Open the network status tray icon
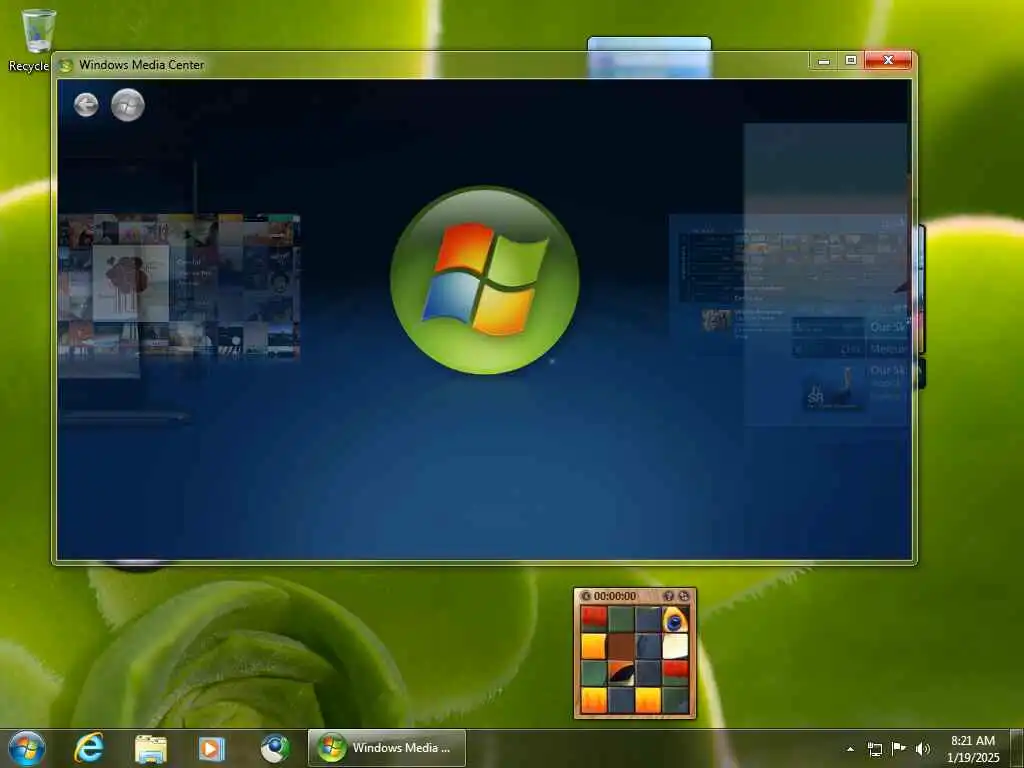This screenshot has width=1024, height=768. pyautogui.click(x=874, y=749)
